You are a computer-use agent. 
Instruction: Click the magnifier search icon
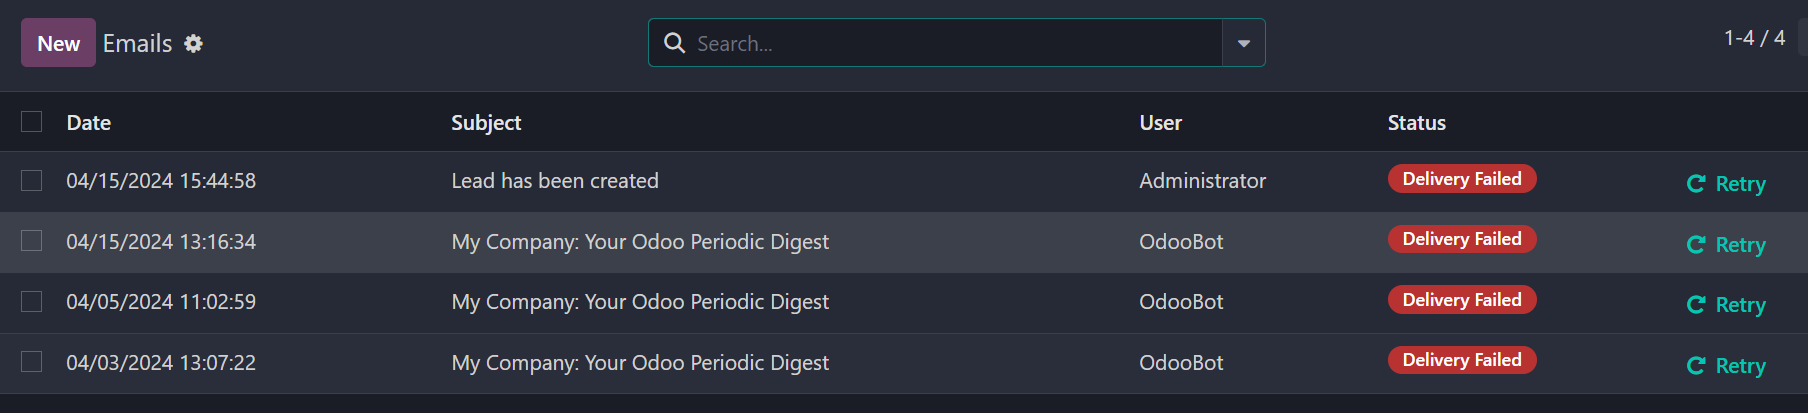click(x=675, y=43)
